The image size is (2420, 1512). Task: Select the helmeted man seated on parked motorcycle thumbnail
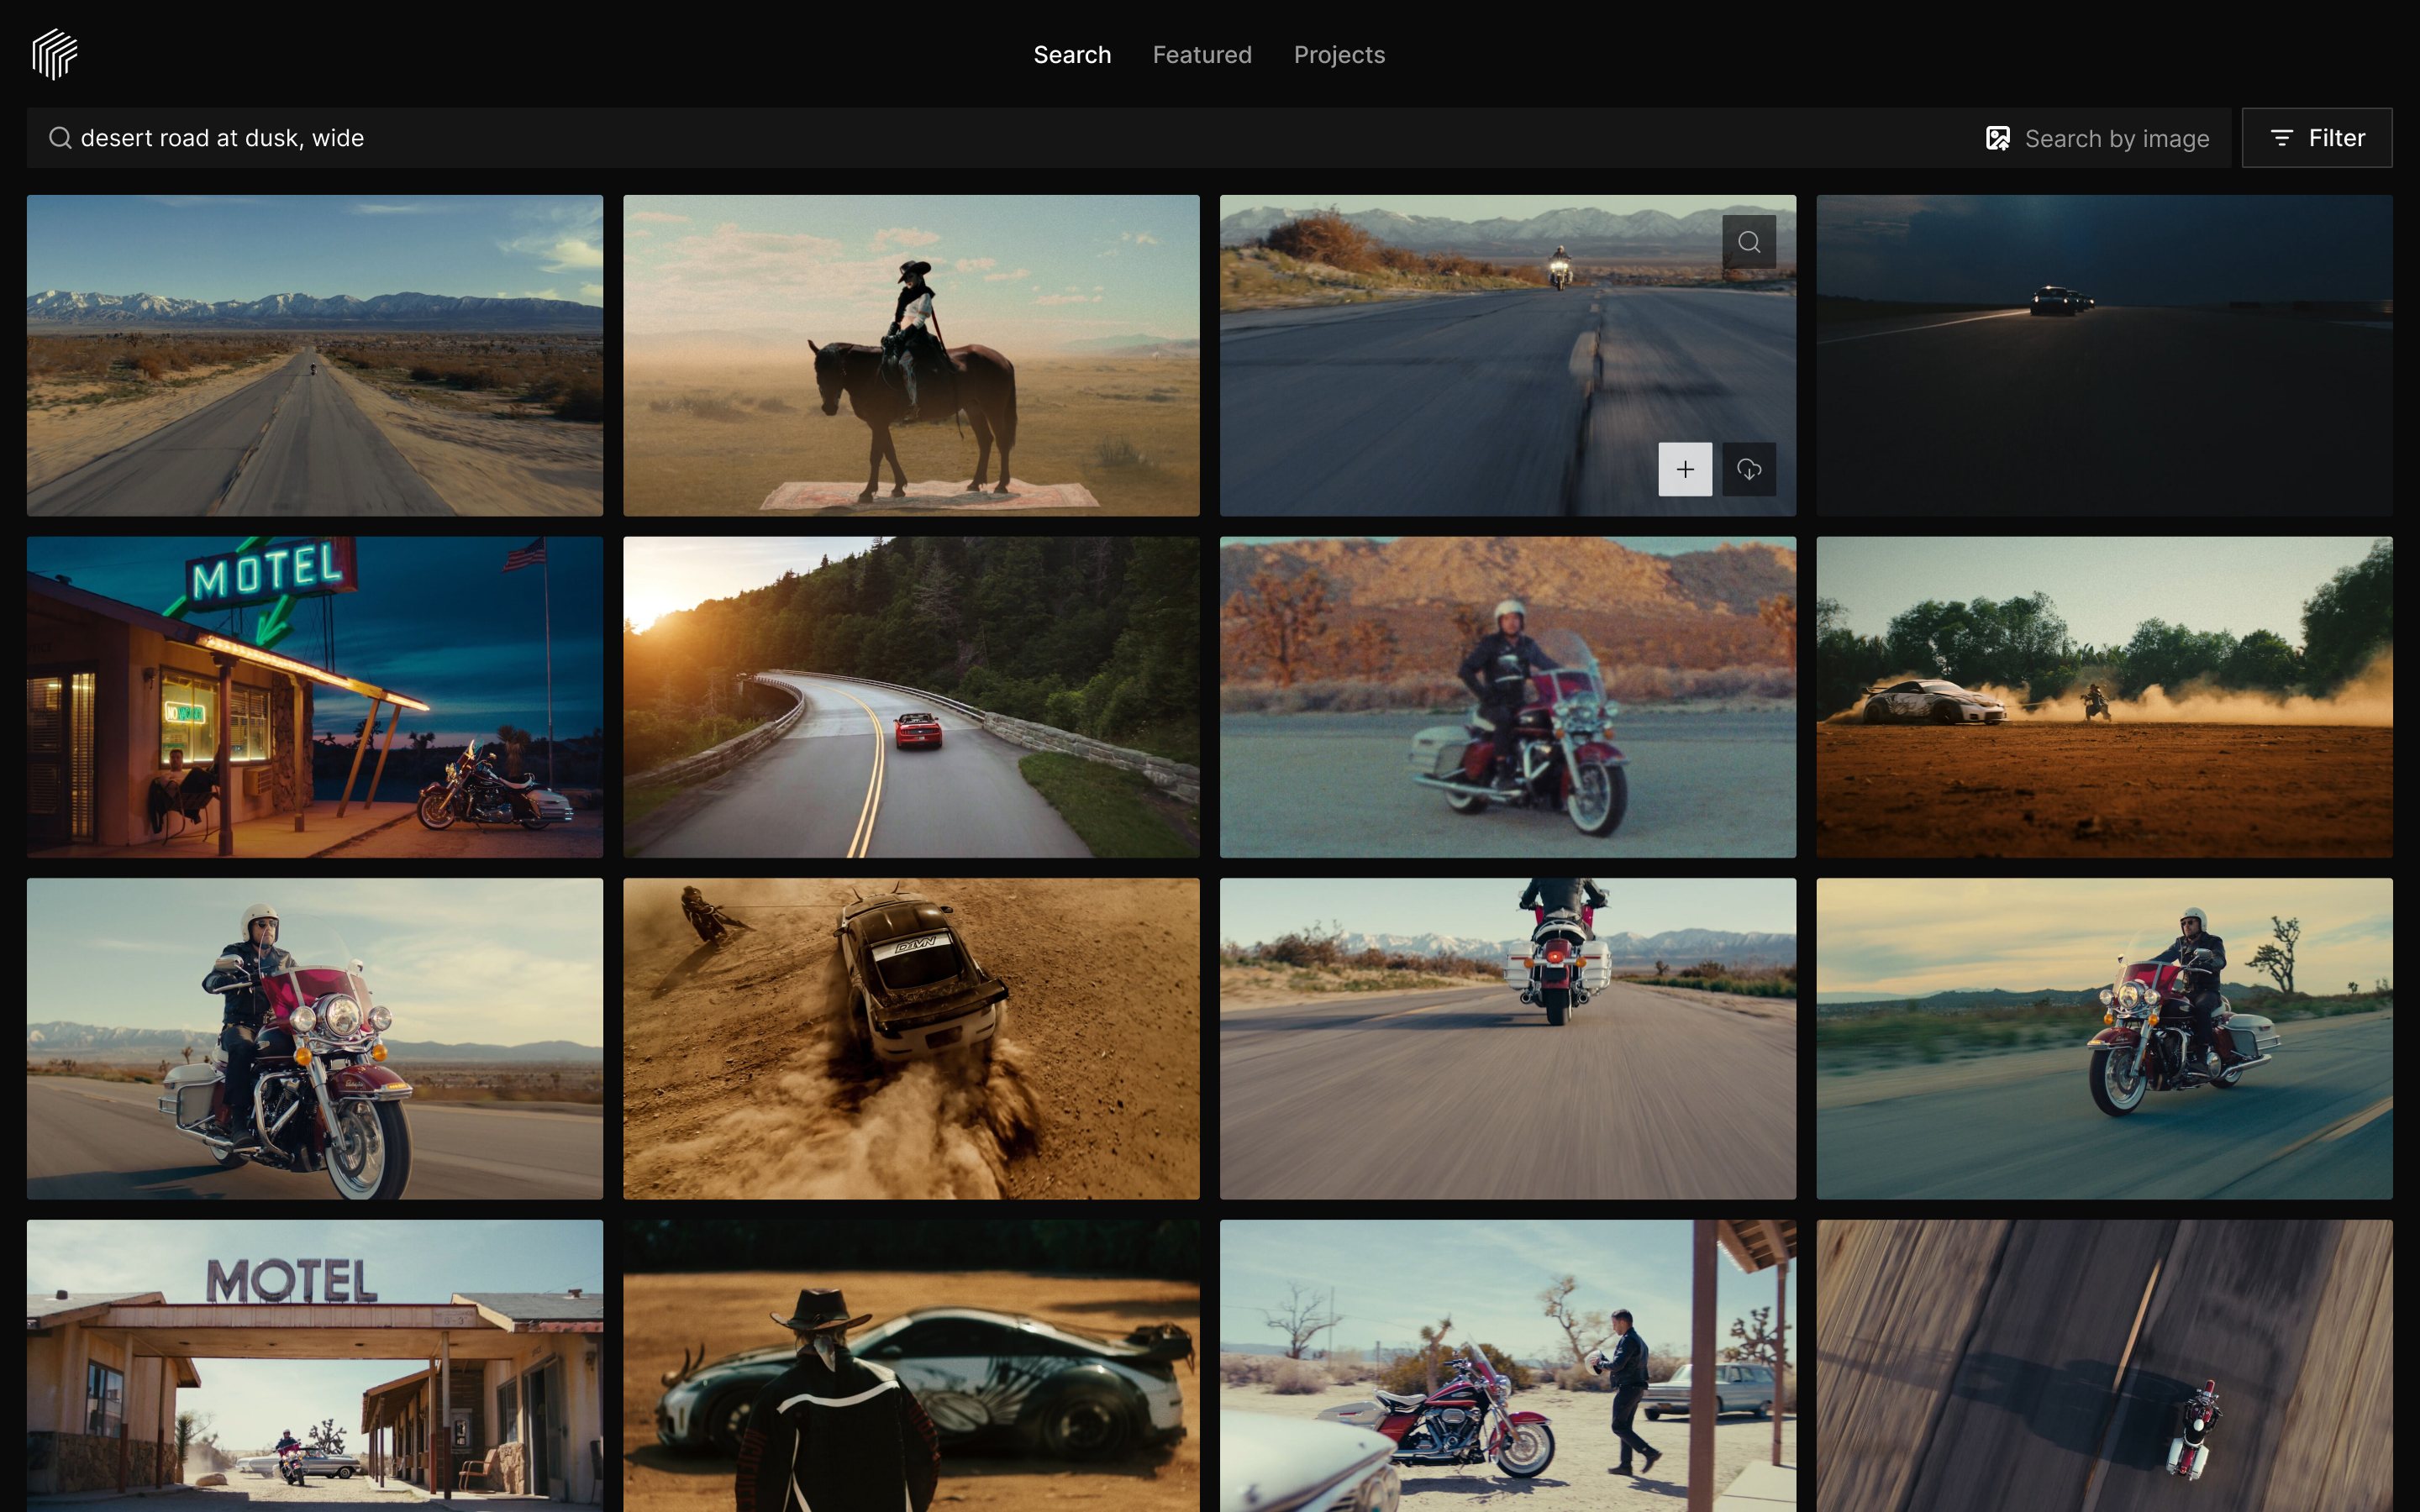coord(1507,697)
